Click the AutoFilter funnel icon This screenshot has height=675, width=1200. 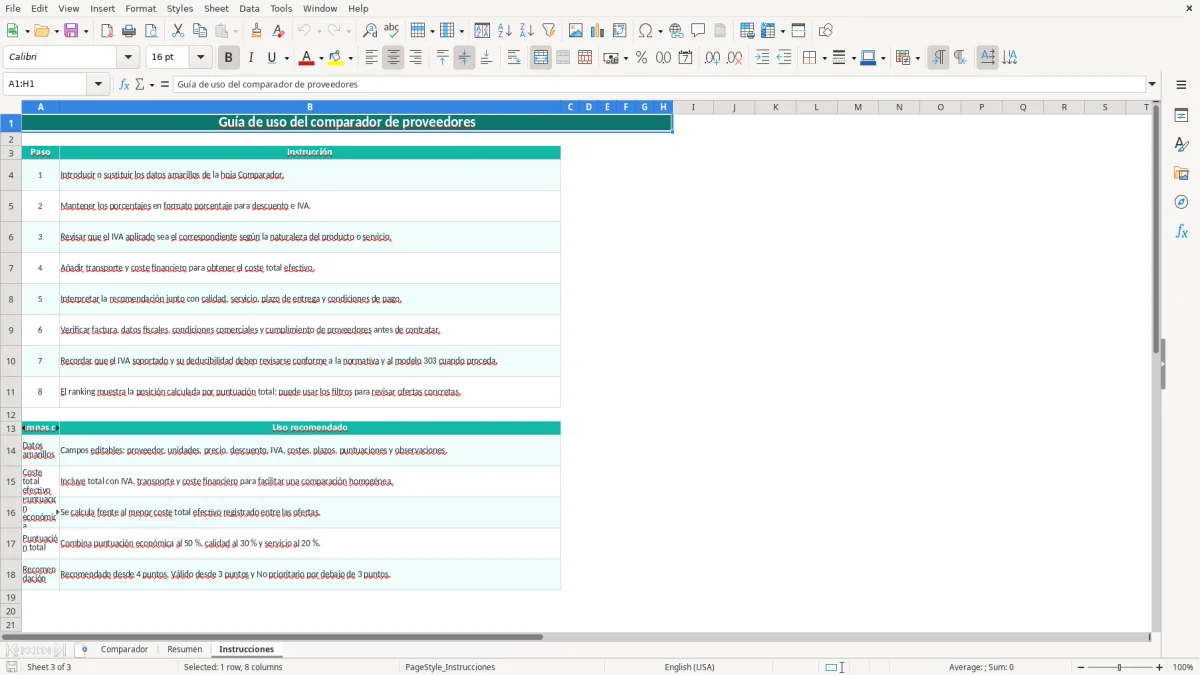[549, 31]
